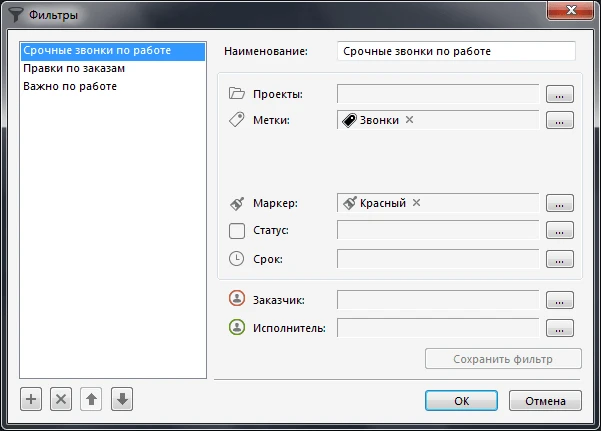Click the delete filter X icon

[61, 399]
